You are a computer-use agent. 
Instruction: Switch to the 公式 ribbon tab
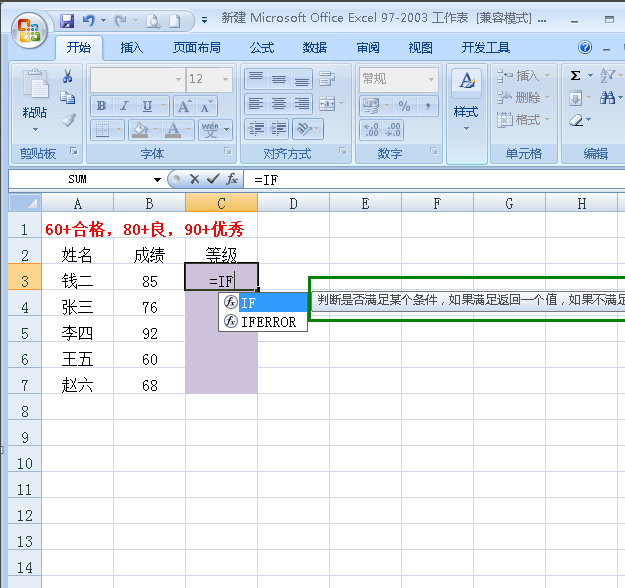[x=262, y=48]
